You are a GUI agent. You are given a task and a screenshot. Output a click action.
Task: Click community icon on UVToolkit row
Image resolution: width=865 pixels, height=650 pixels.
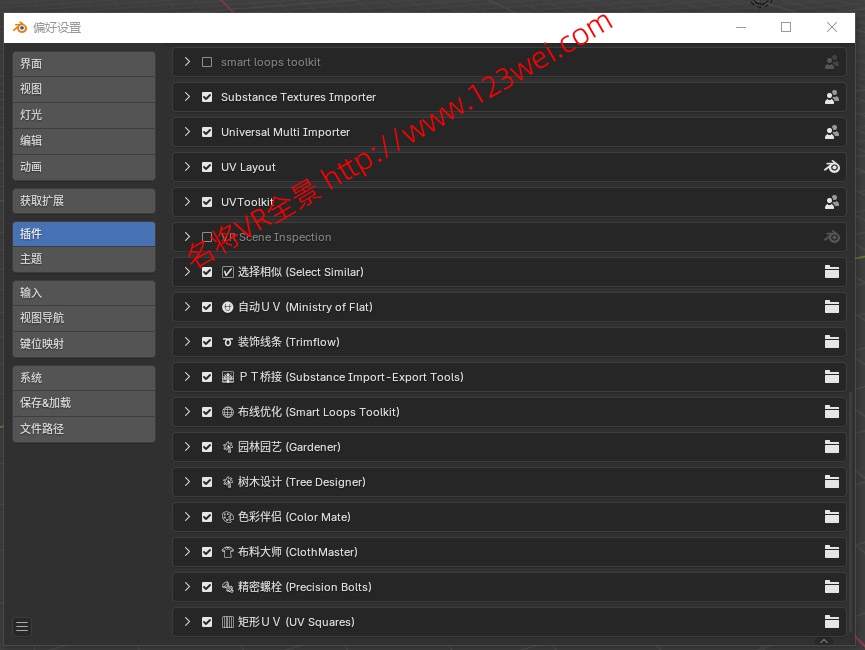pyautogui.click(x=831, y=202)
